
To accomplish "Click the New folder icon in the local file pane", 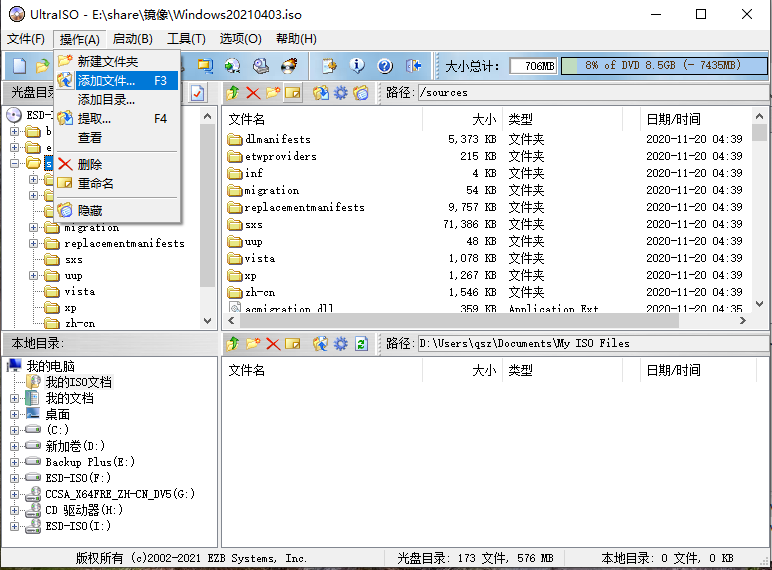I will 253,344.
